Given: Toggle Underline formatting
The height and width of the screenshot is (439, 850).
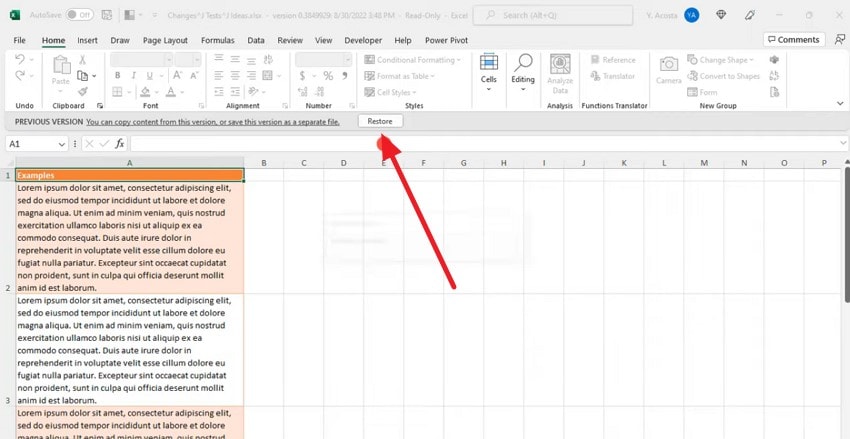Looking at the screenshot, I should [x=149, y=76].
